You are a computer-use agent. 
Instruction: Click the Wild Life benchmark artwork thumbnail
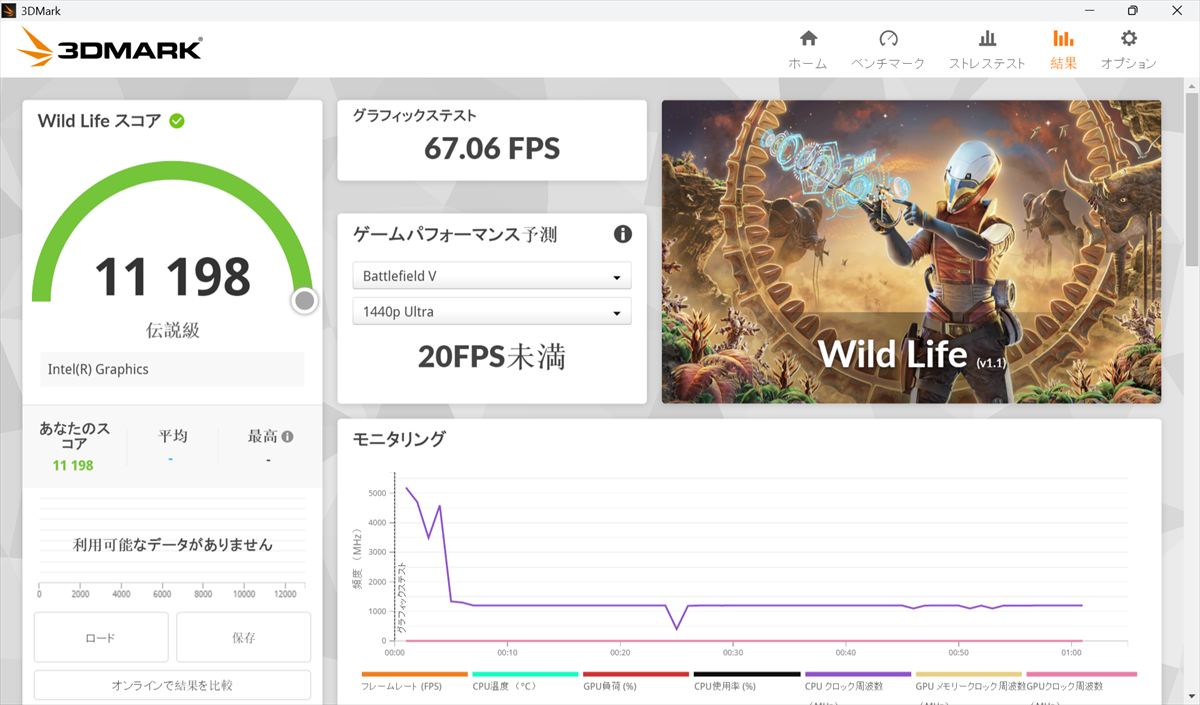(x=910, y=251)
